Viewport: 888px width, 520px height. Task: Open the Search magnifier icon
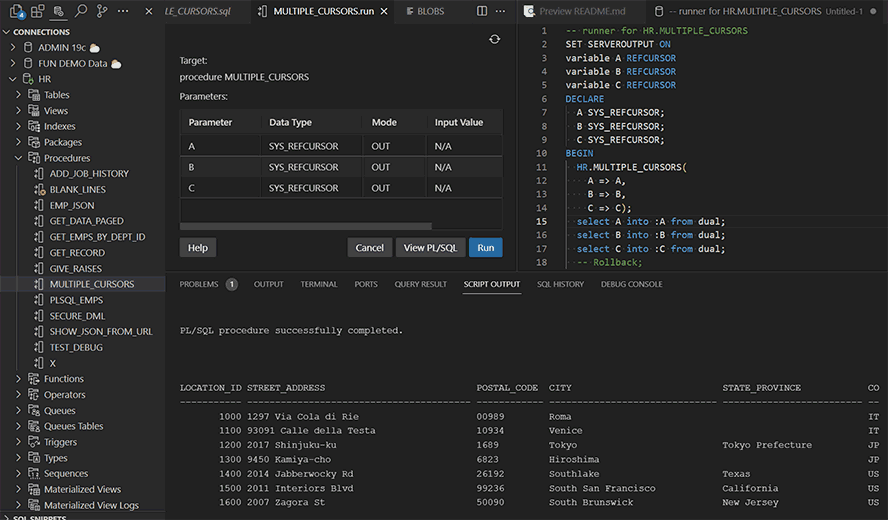click(x=81, y=11)
